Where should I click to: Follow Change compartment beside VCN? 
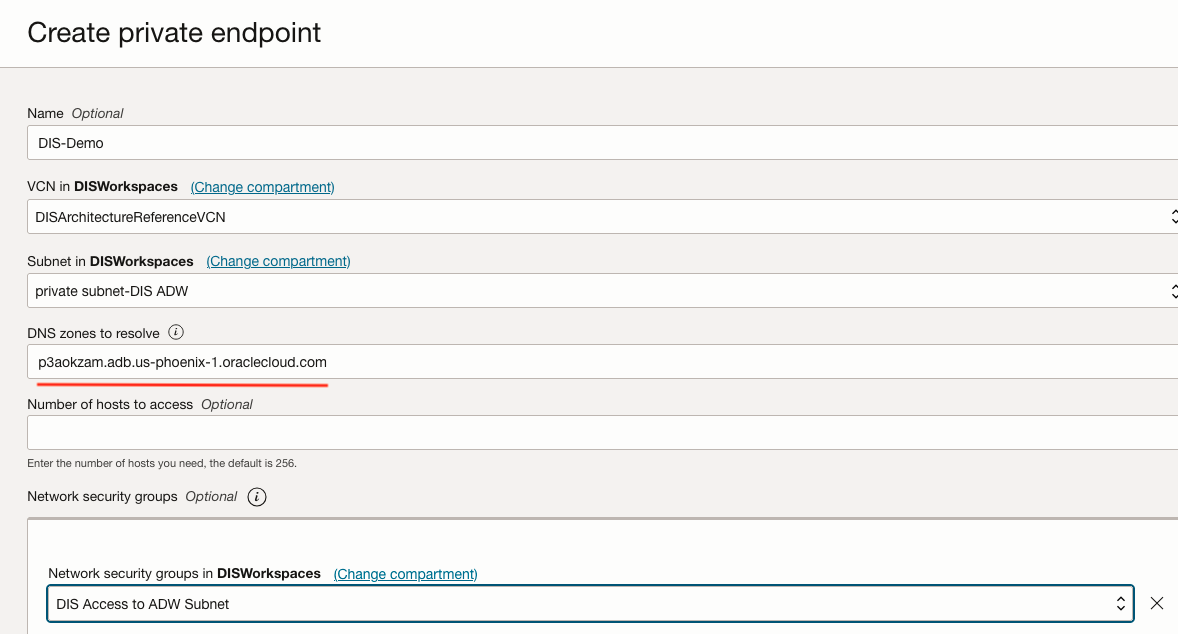[262, 186]
